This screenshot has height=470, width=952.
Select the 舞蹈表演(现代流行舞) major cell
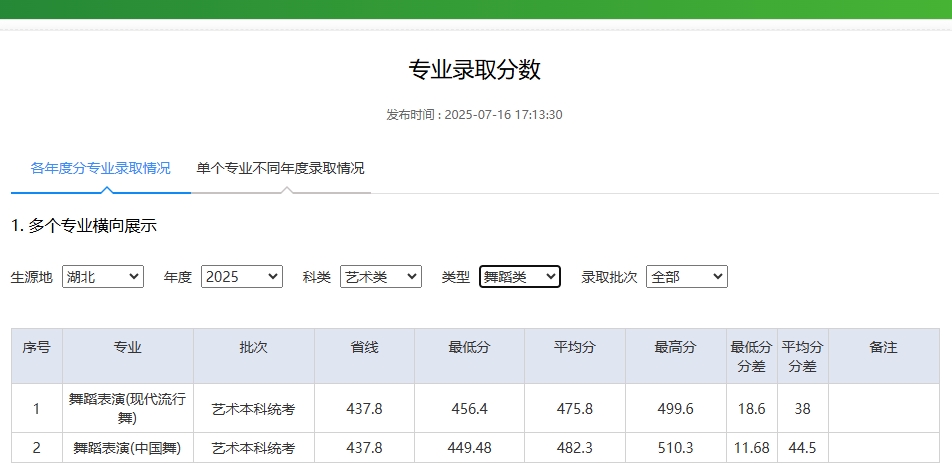(128, 408)
